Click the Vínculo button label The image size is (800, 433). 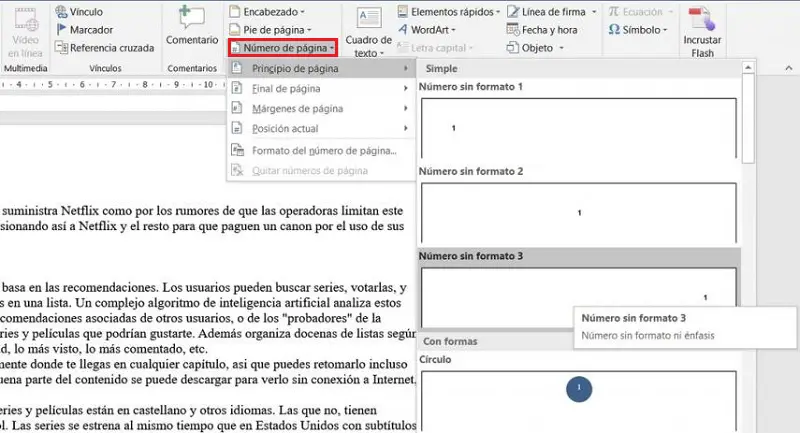pyautogui.click(x=86, y=12)
